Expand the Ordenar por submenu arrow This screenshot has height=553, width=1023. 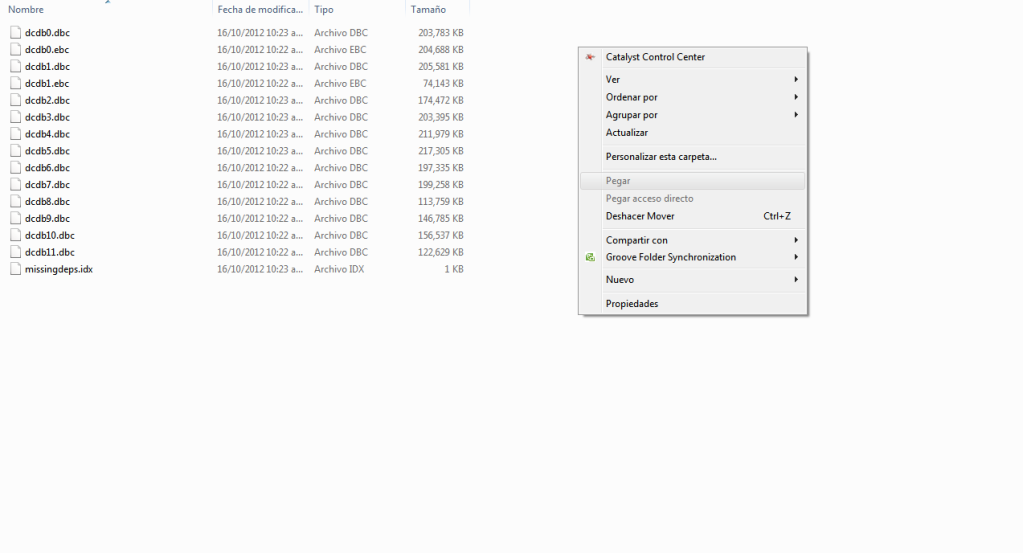tap(796, 97)
